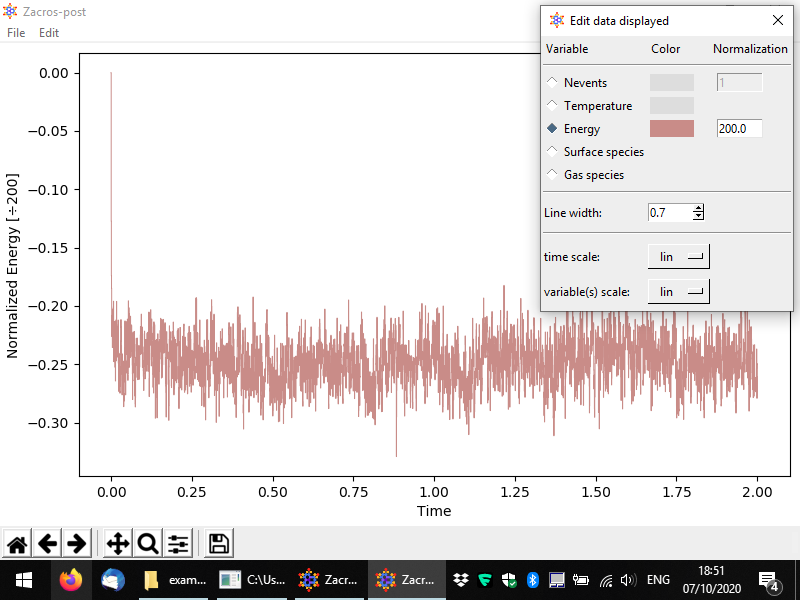Image resolution: width=800 pixels, height=600 pixels.
Task: Go back to previous view arrow
Action: click(x=47, y=544)
